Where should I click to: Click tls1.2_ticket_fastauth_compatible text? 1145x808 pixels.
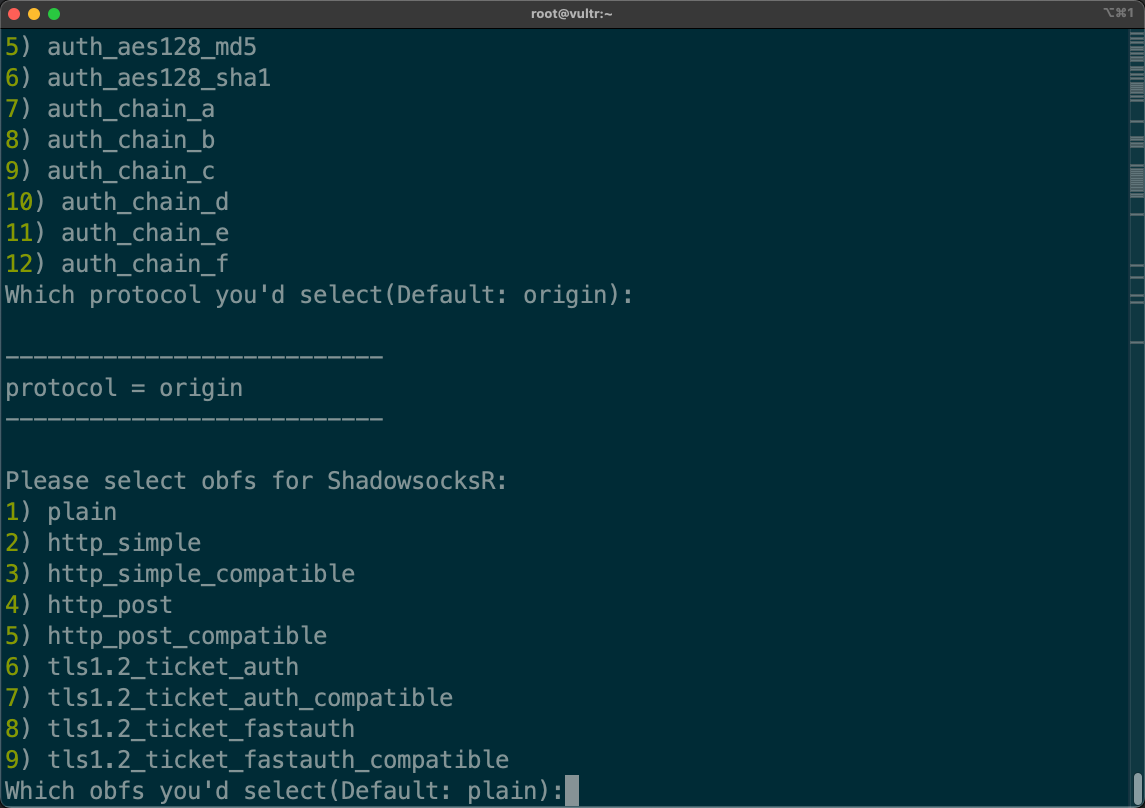coord(278,760)
